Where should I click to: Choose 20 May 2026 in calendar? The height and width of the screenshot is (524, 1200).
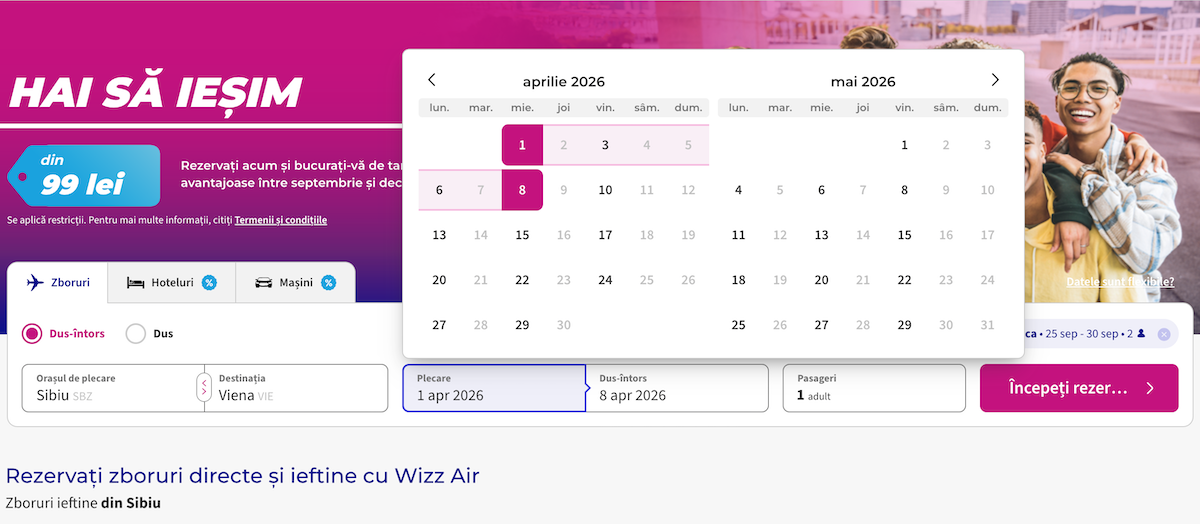tap(821, 280)
